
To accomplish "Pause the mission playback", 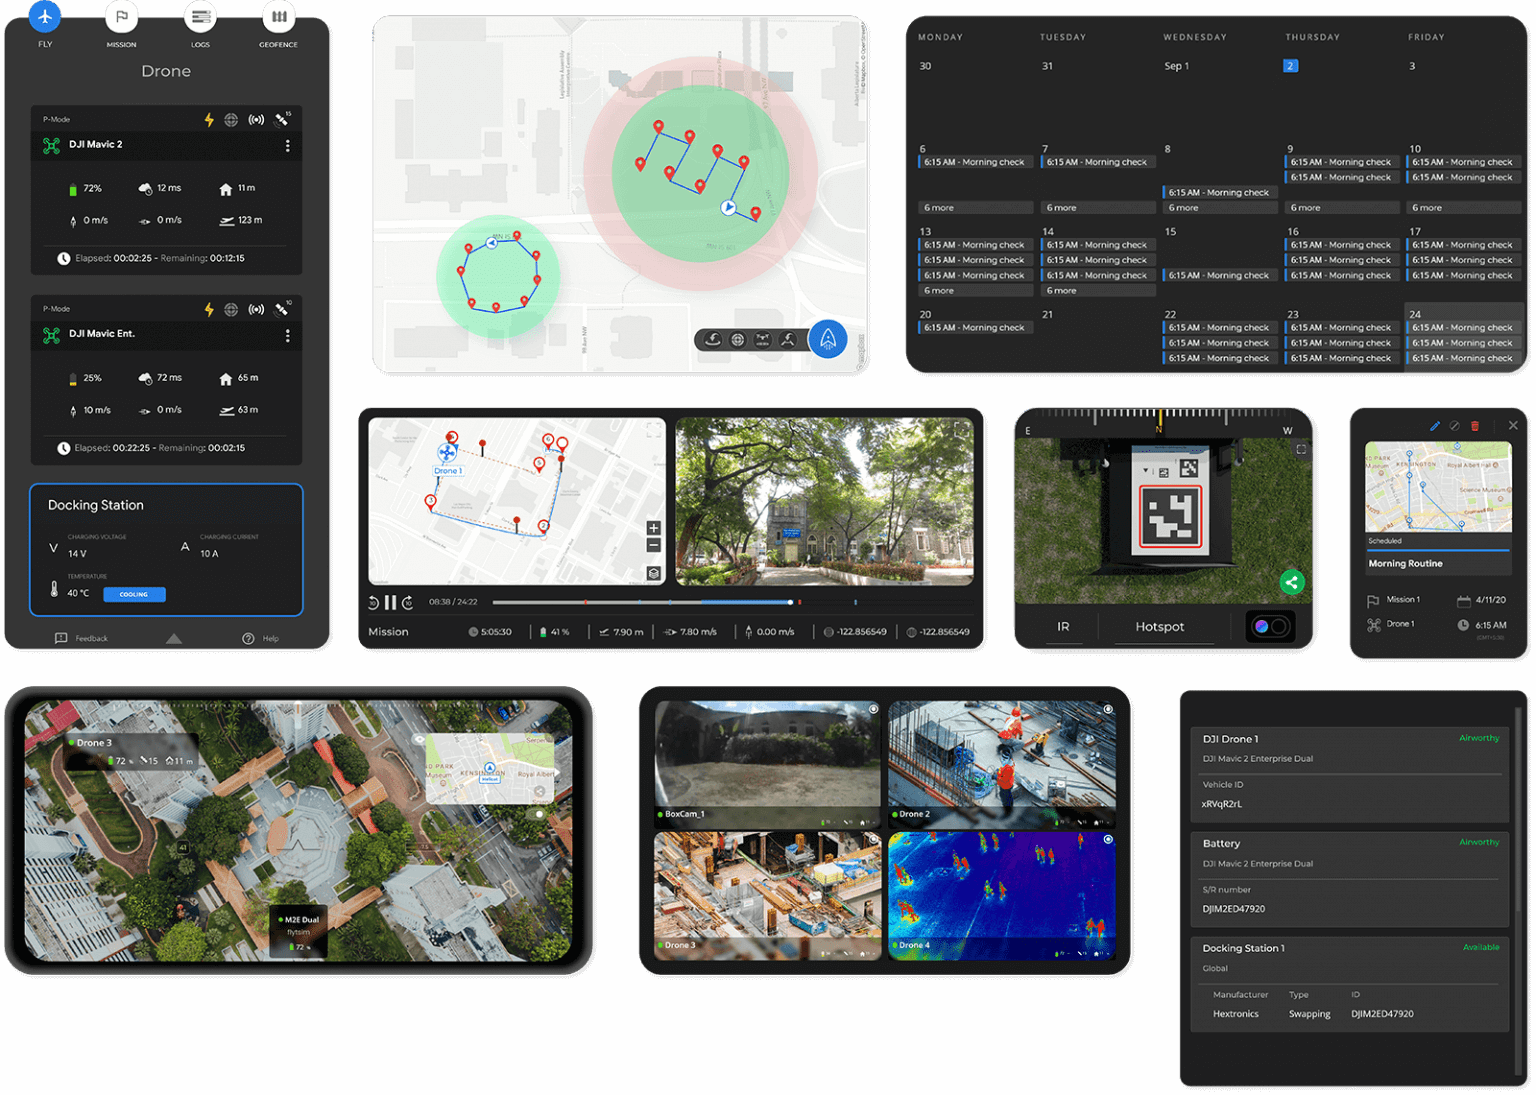I will (x=391, y=602).
